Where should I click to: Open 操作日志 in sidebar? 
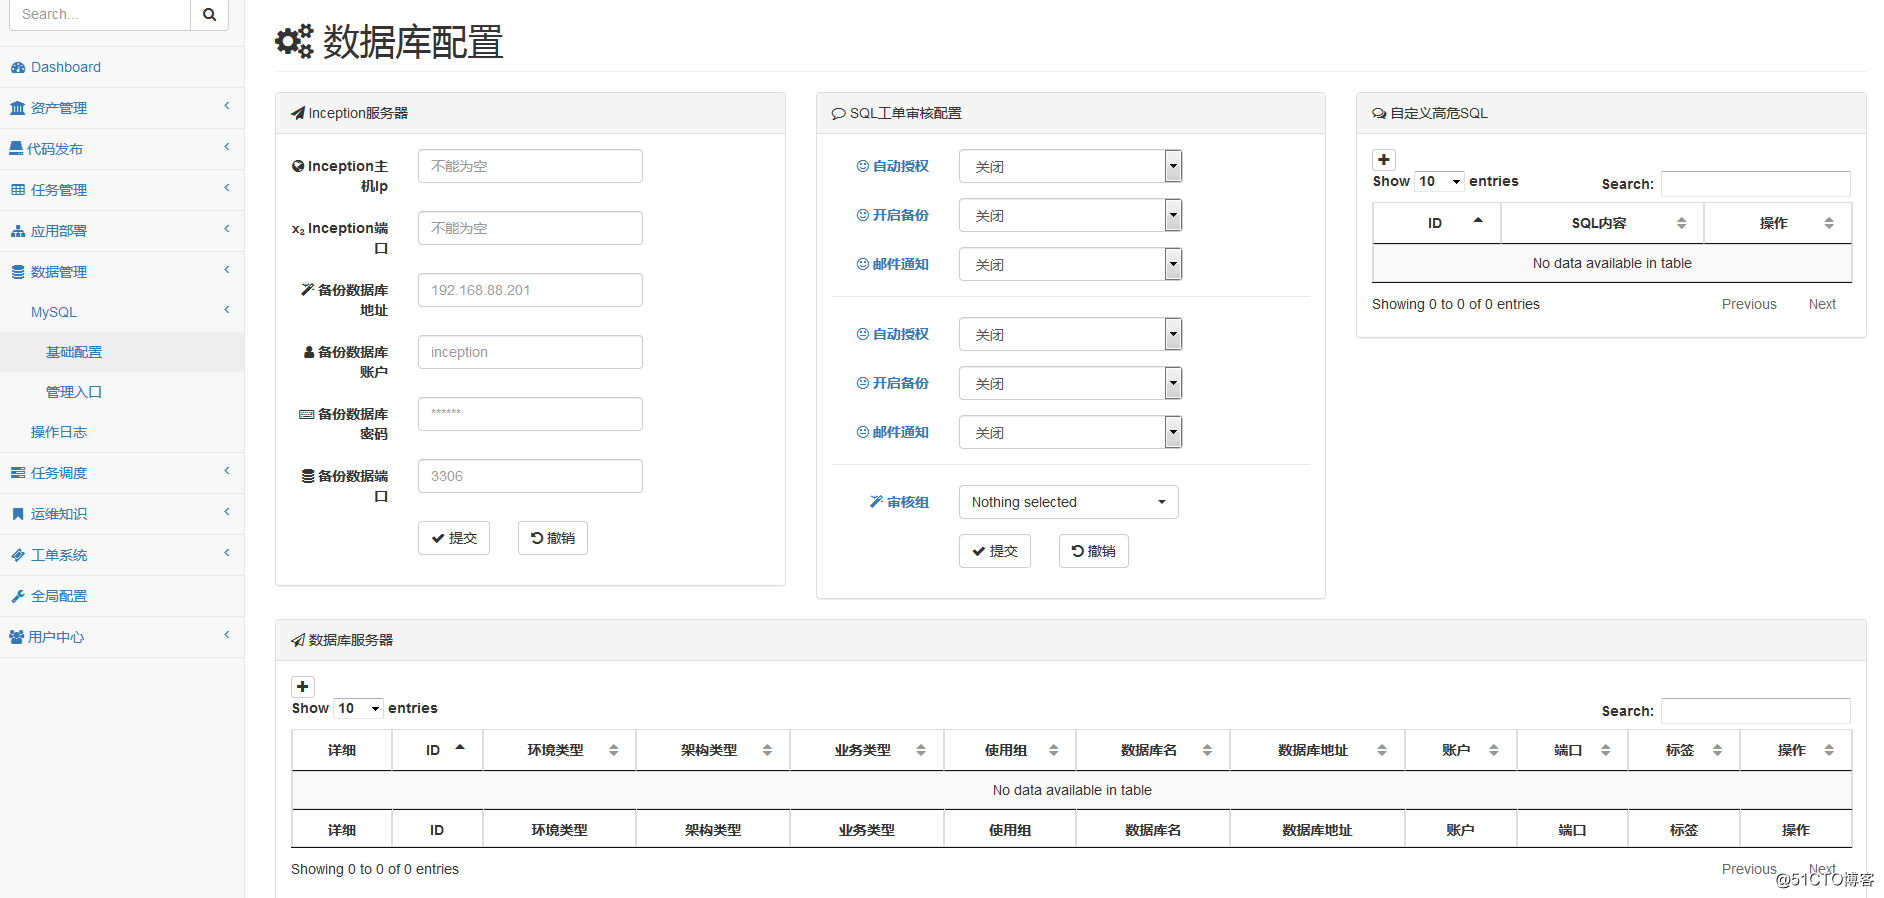coord(122,432)
